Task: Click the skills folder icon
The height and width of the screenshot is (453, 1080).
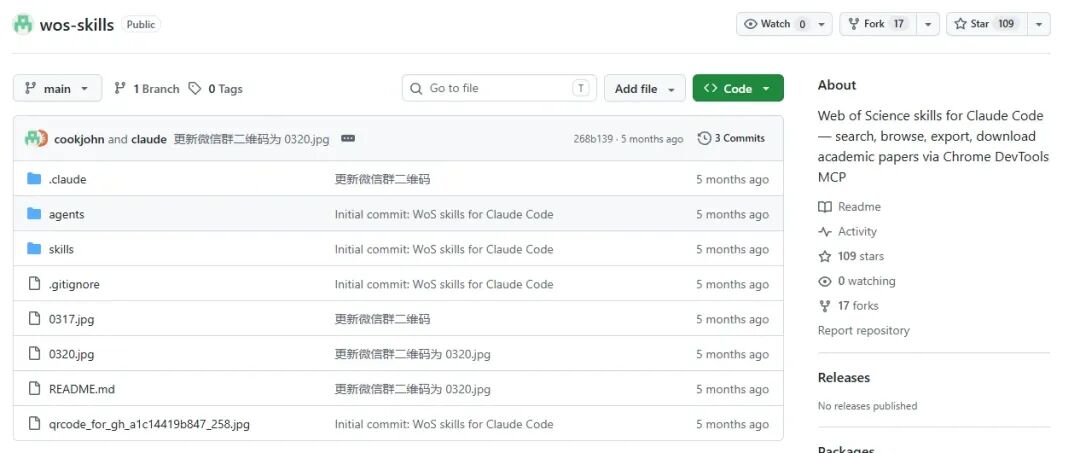Action: 34,249
